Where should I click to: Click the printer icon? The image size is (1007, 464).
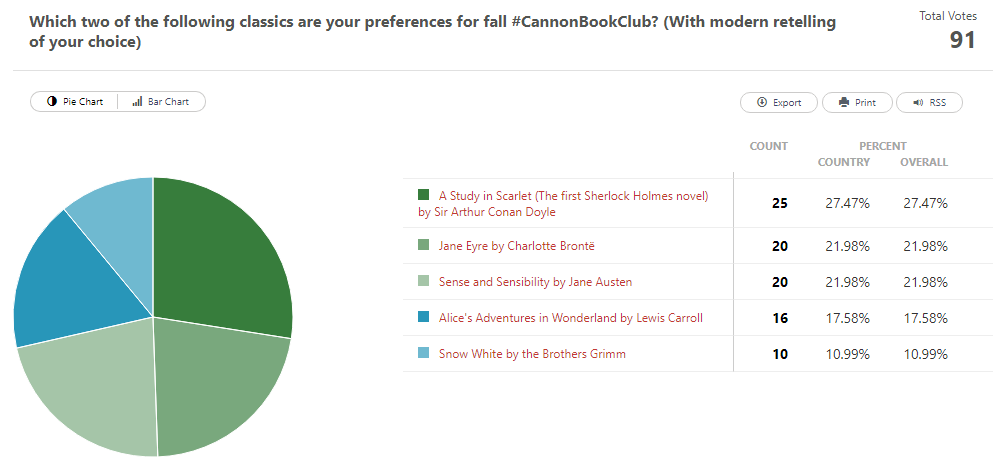(844, 103)
